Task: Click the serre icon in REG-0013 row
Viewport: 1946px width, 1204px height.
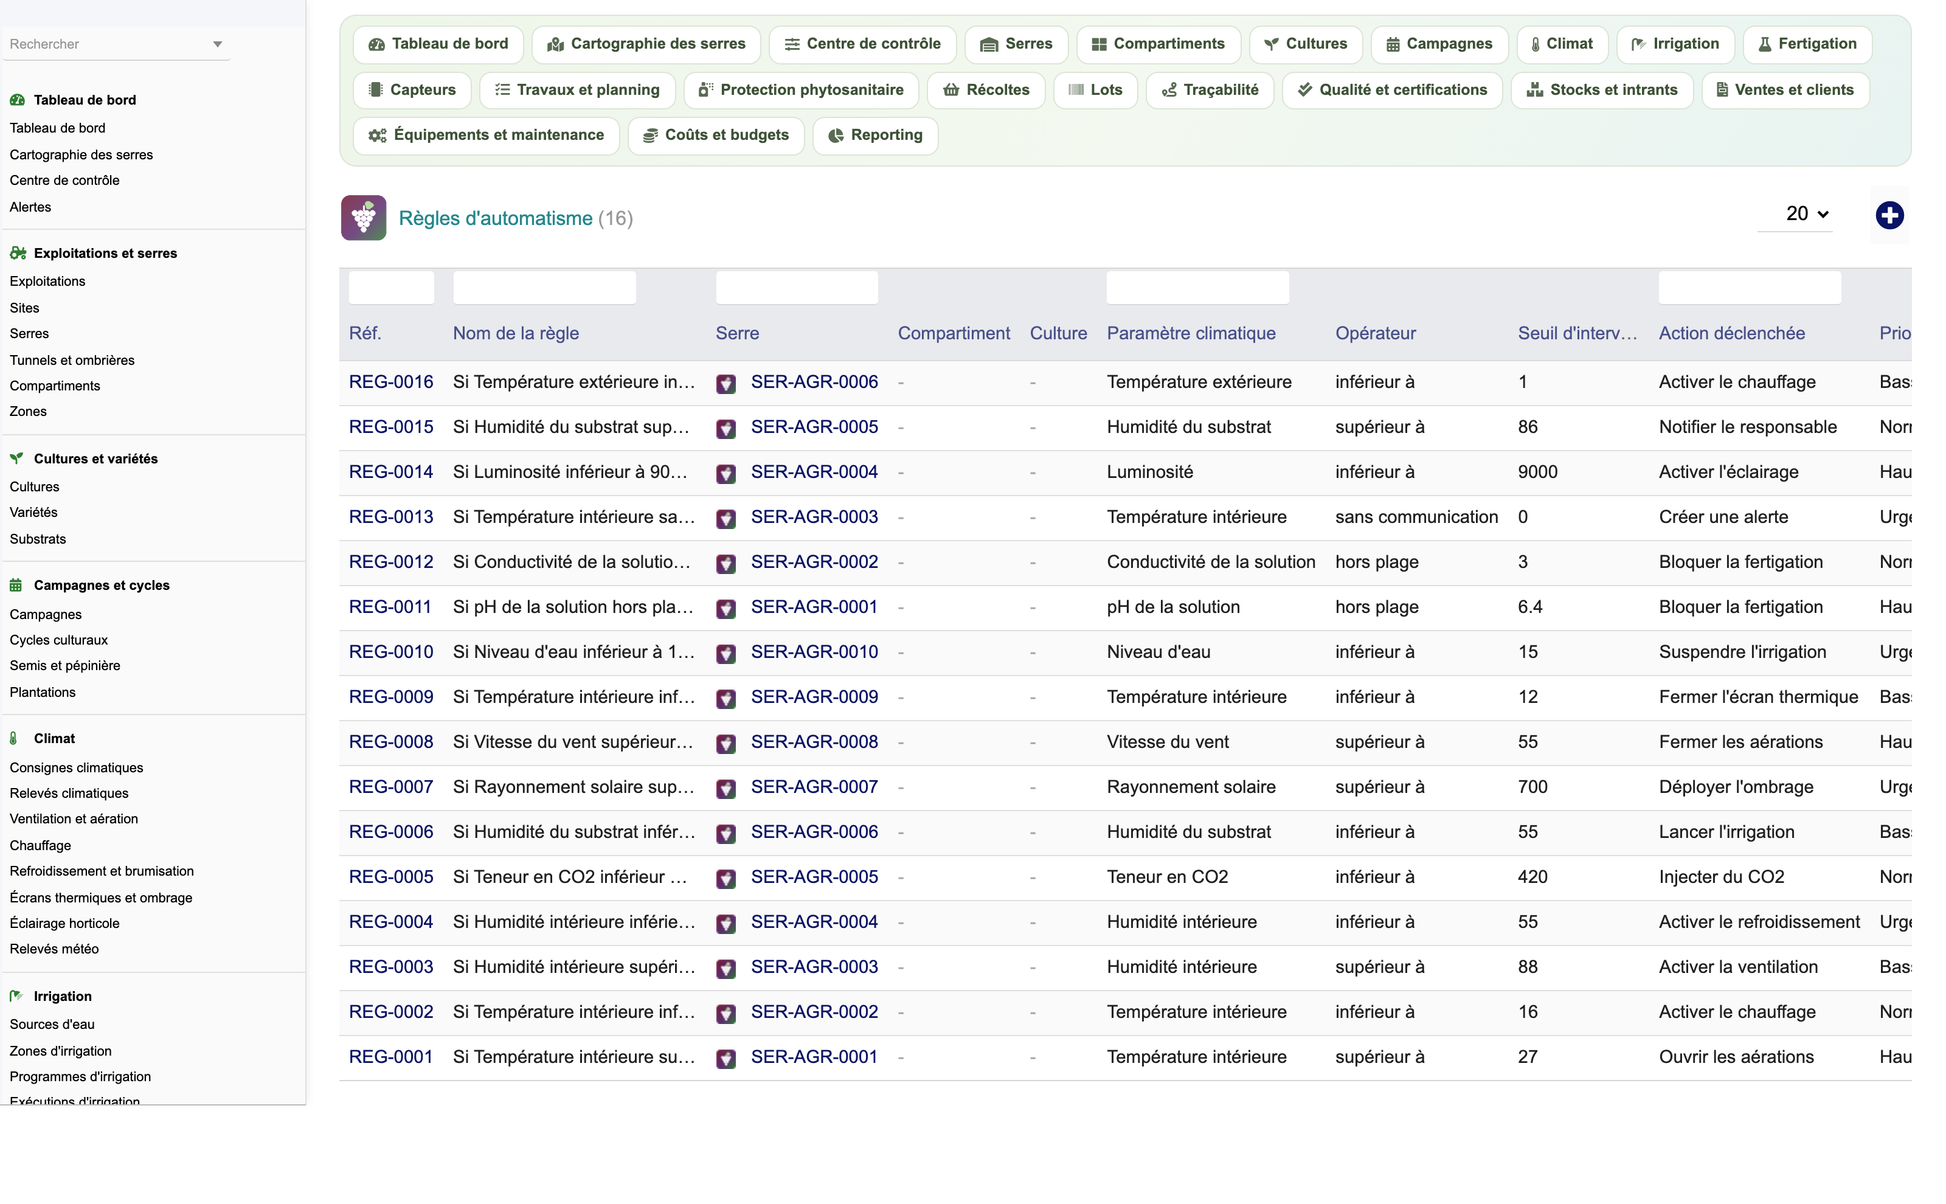Action: click(x=726, y=518)
